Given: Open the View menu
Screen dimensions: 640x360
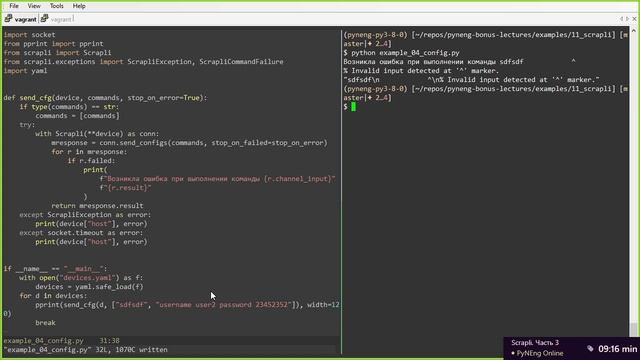Looking at the screenshot, I should click(x=34, y=6).
